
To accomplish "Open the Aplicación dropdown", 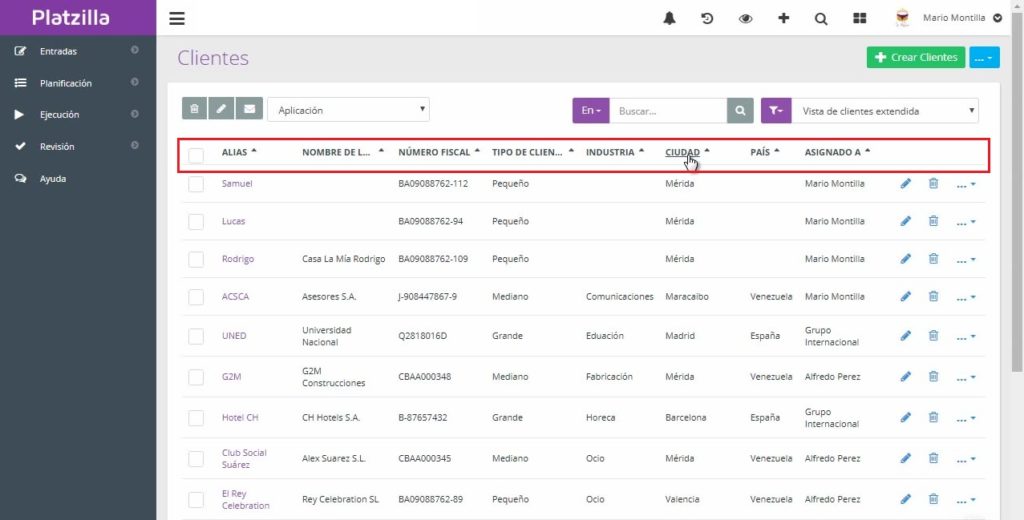I will click(349, 110).
